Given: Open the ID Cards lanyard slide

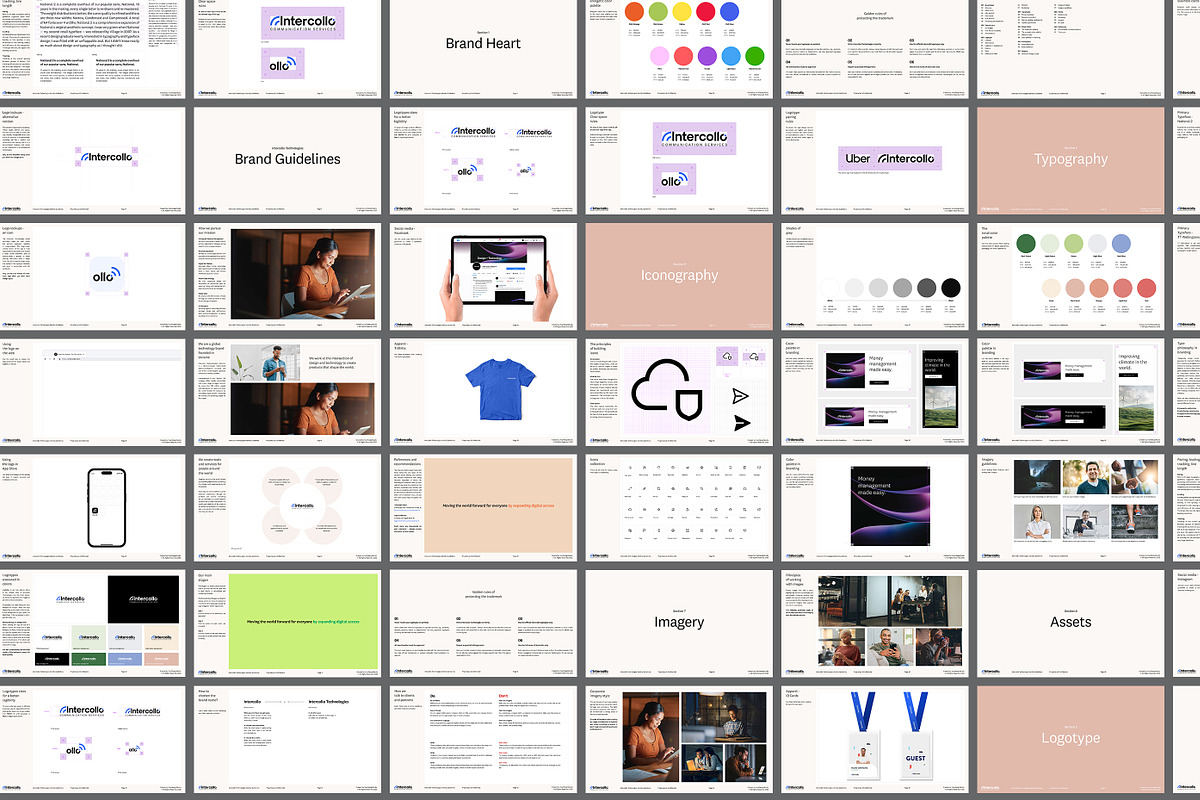Looking at the screenshot, I should 875,738.
